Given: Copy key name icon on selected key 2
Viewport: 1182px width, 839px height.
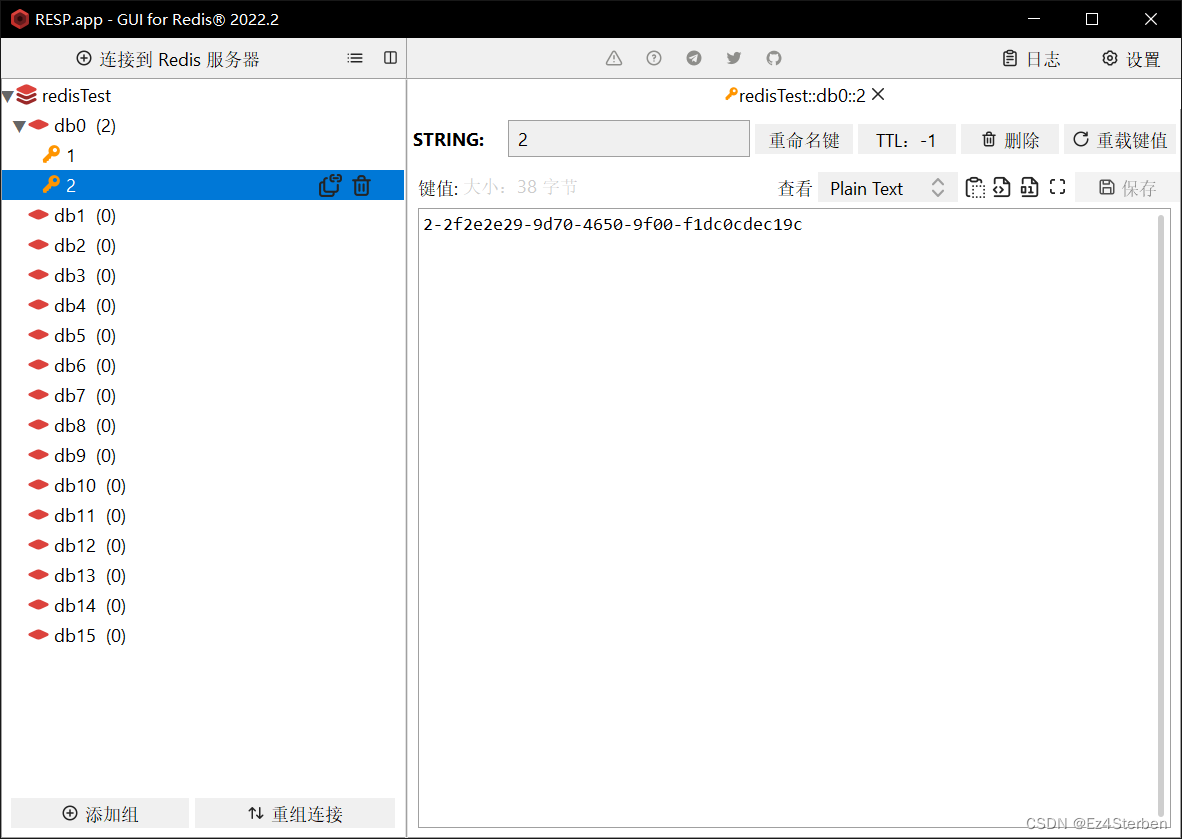Looking at the screenshot, I should 329,185.
